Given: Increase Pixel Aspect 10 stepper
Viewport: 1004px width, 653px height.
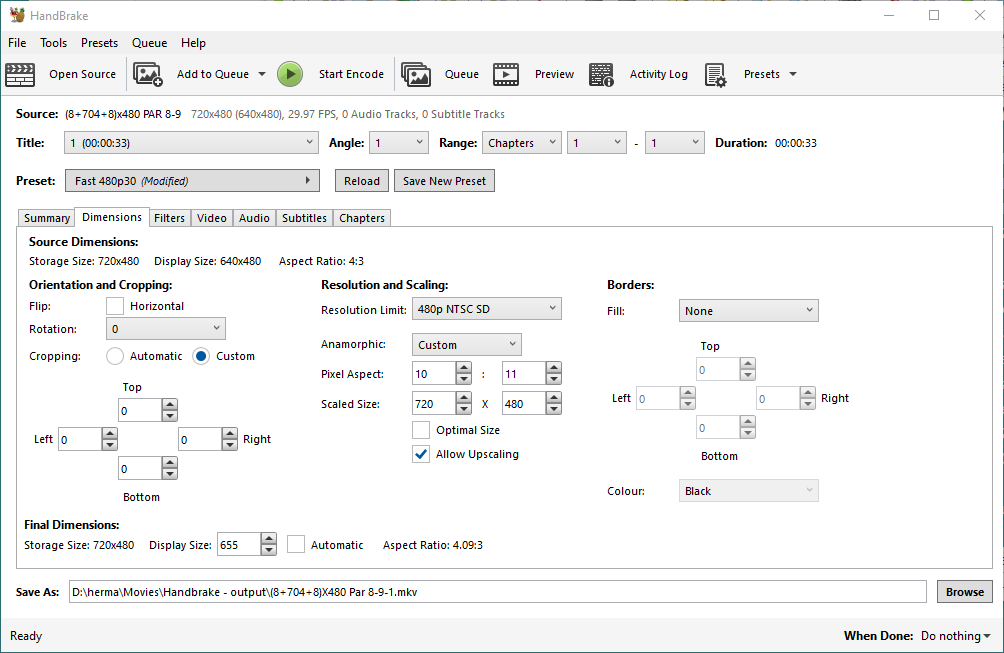Looking at the screenshot, I should click(464, 368).
